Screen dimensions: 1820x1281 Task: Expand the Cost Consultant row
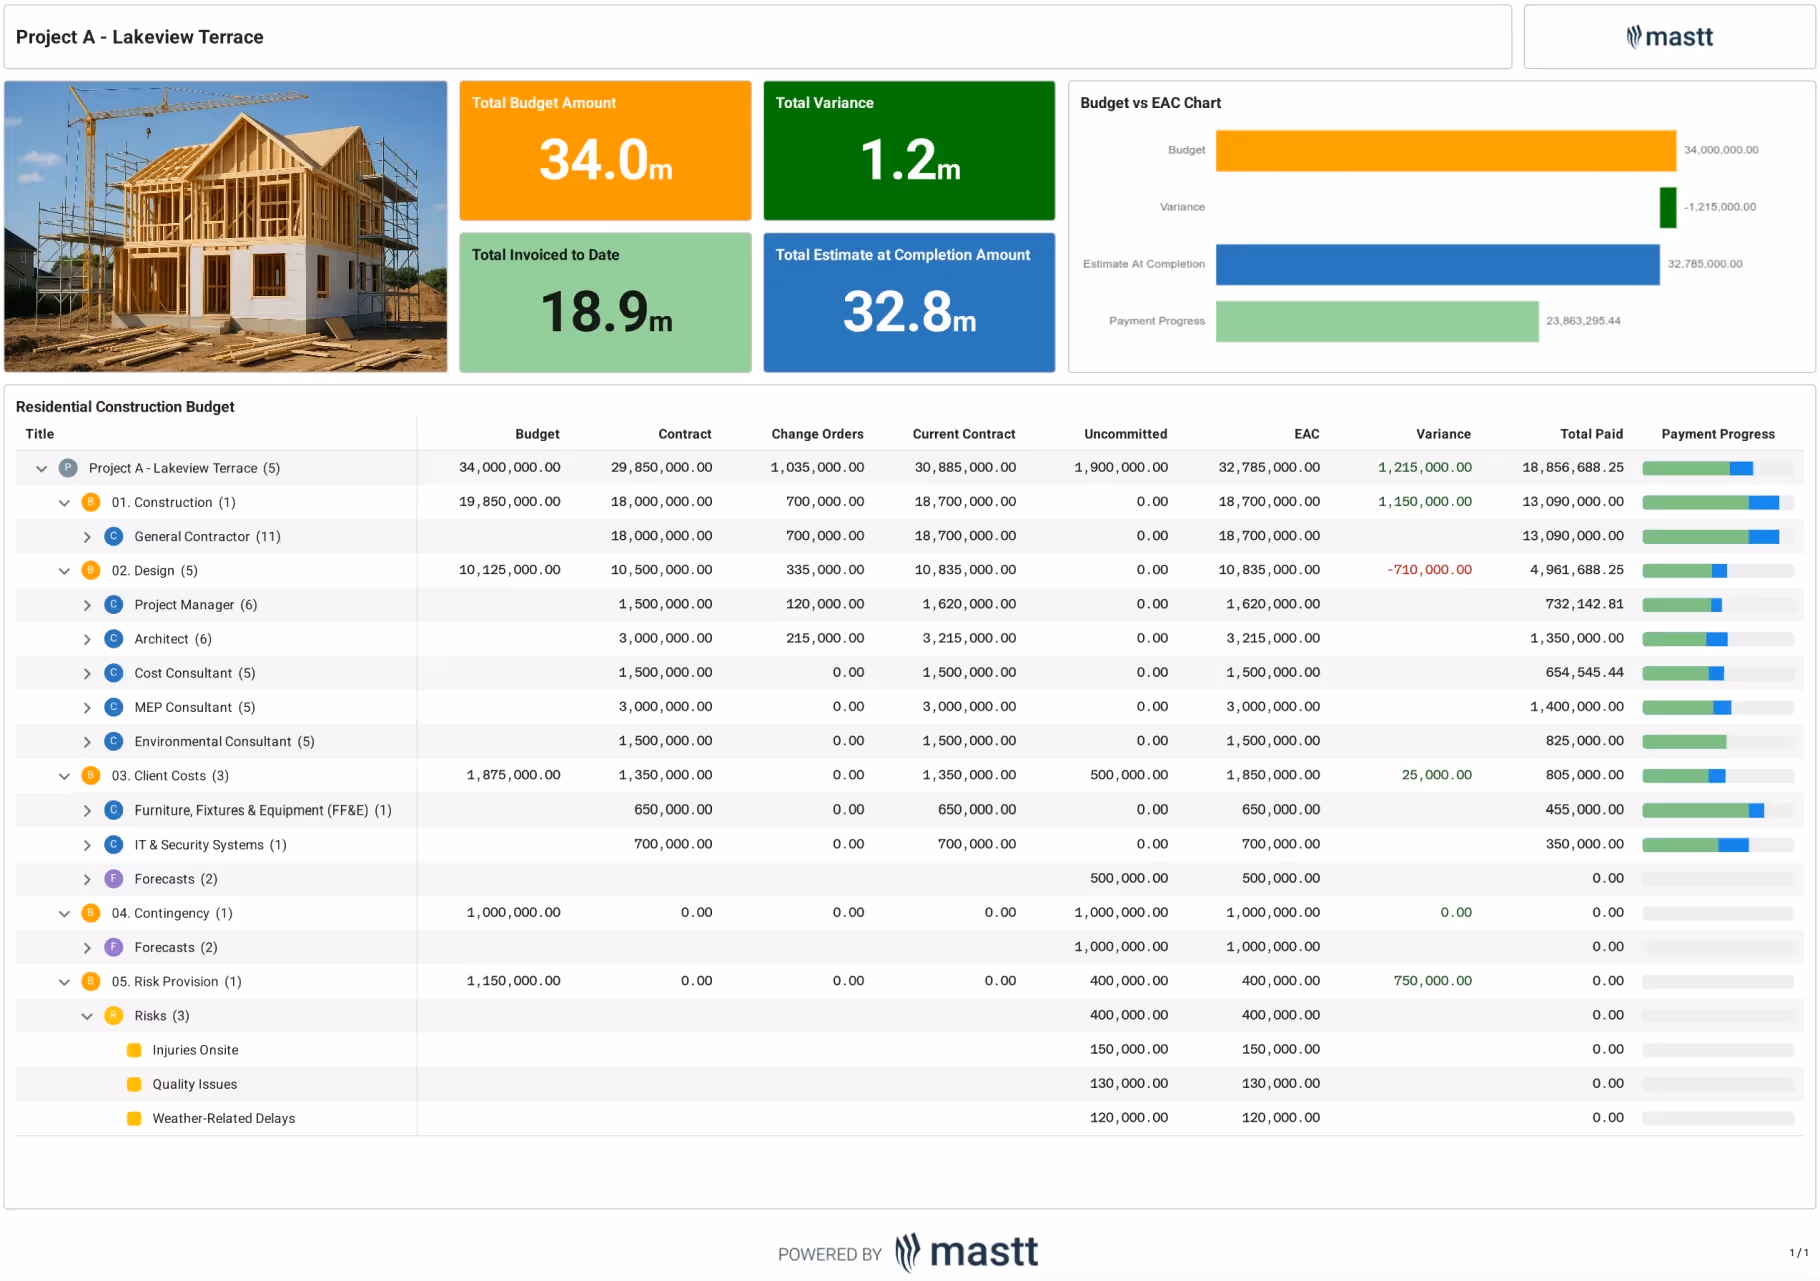click(88, 672)
